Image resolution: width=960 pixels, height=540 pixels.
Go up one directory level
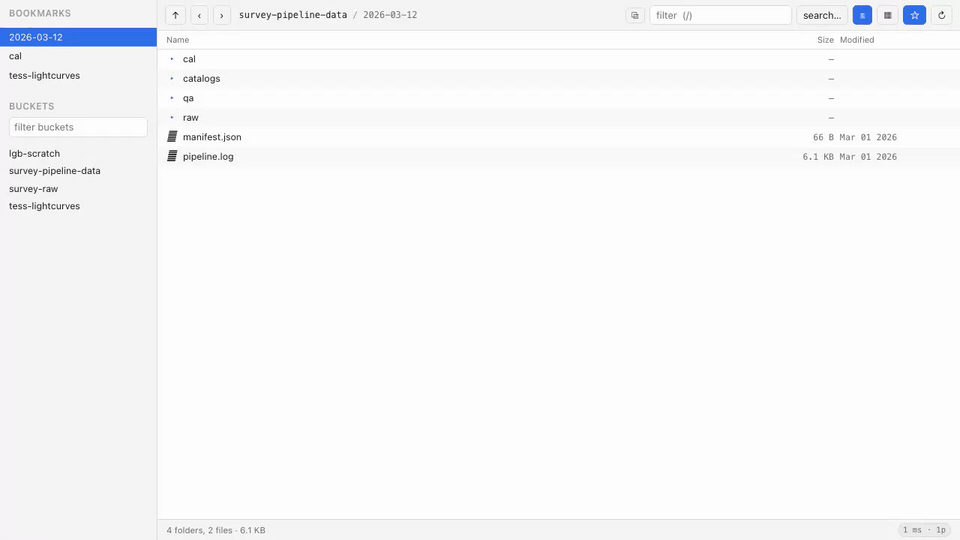(175, 15)
